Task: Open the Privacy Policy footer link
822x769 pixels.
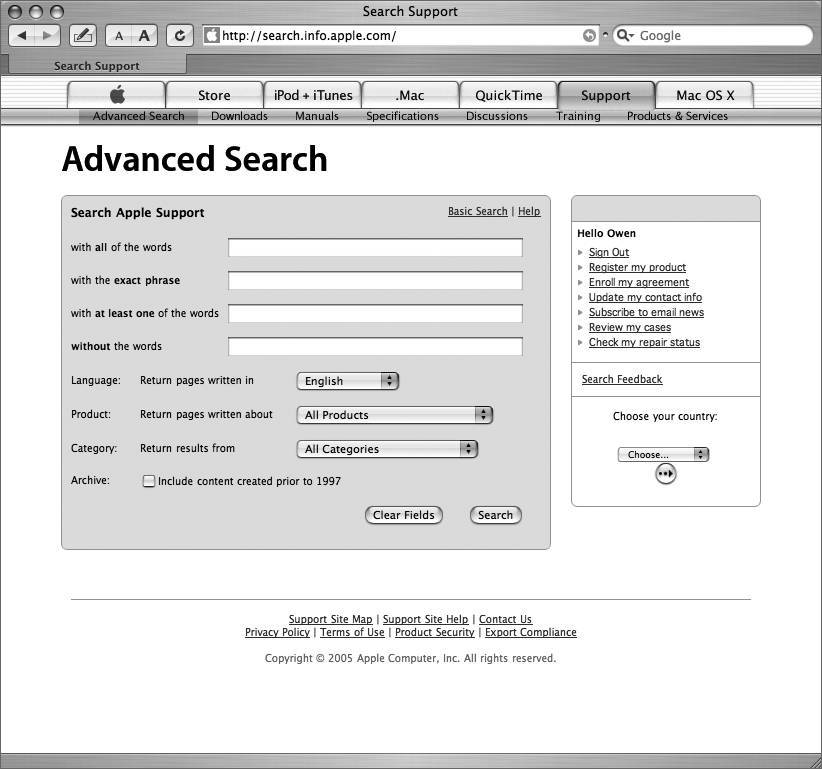Action: click(x=277, y=632)
